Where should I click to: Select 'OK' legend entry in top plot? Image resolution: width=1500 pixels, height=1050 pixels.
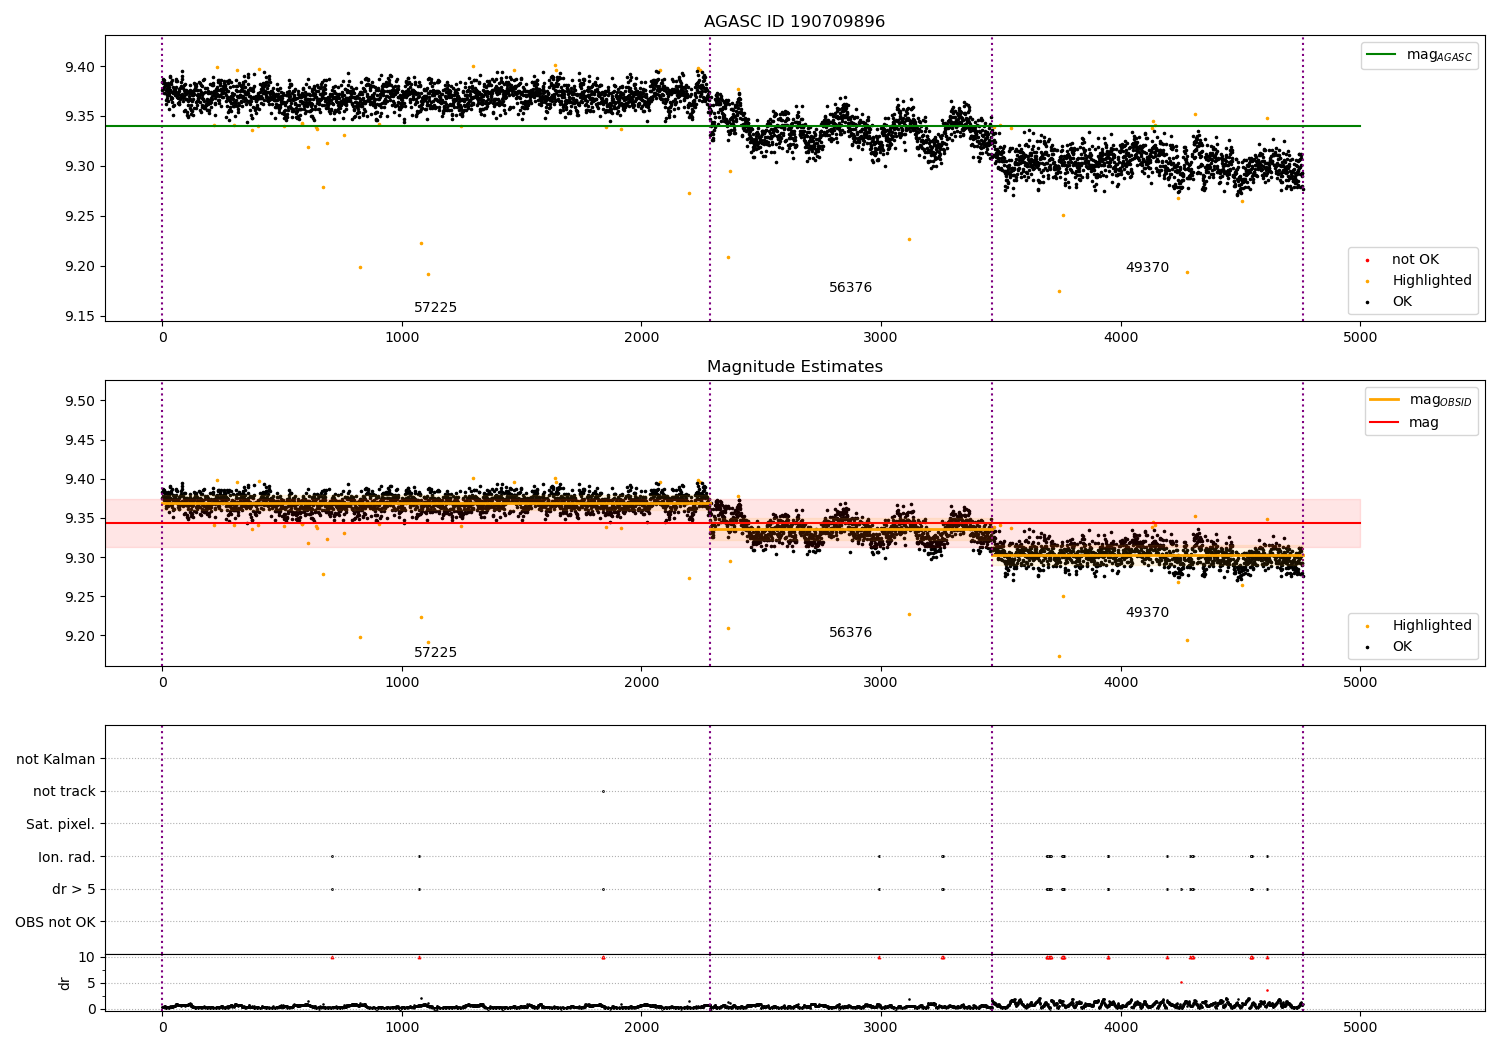point(1402,302)
